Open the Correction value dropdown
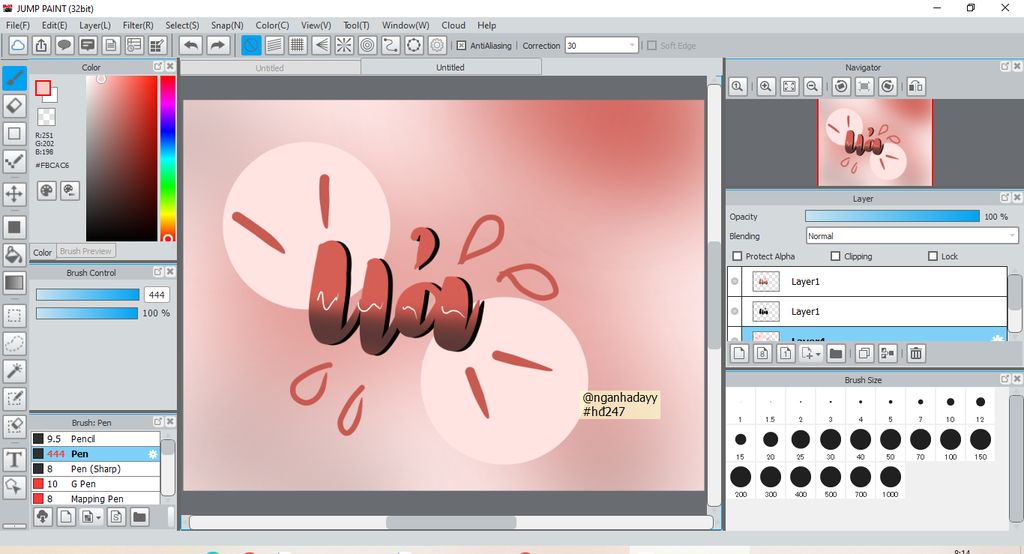 click(x=632, y=46)
